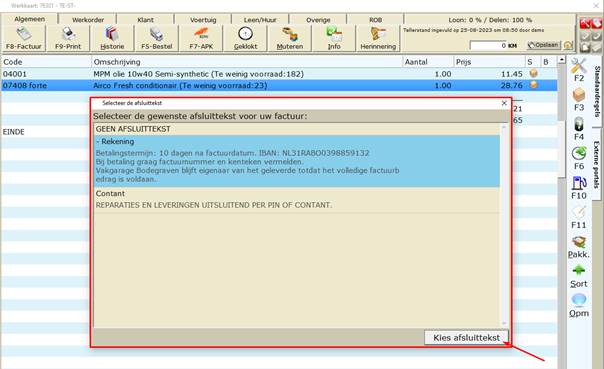Open the Voertuig tab

tap(203, 20)
